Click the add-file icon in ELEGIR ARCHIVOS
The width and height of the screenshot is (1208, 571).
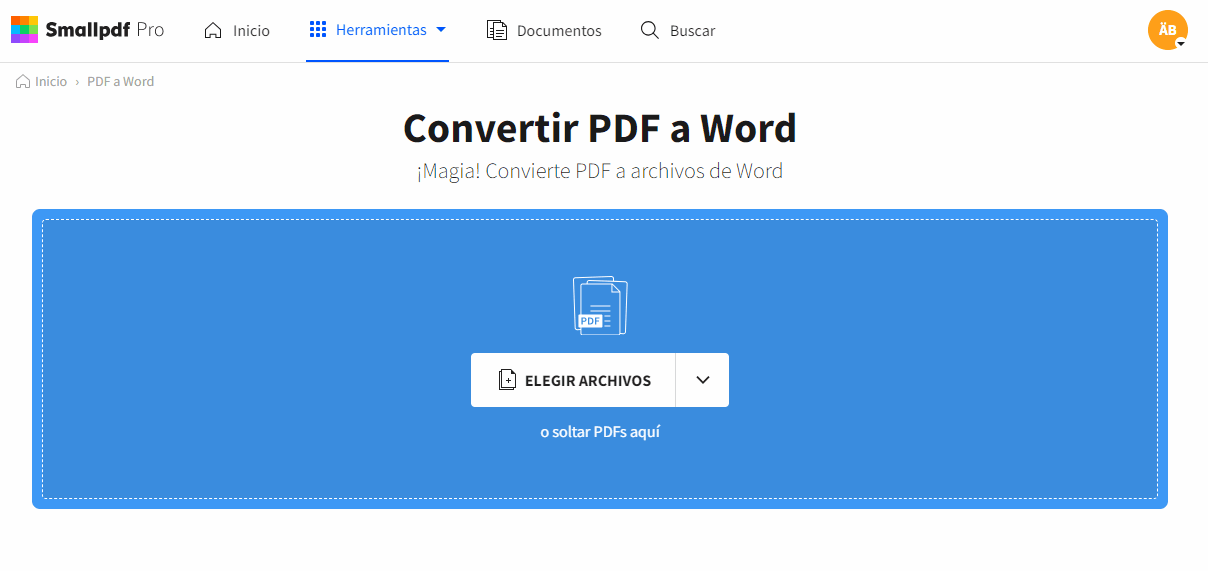[x=508, y=380]
